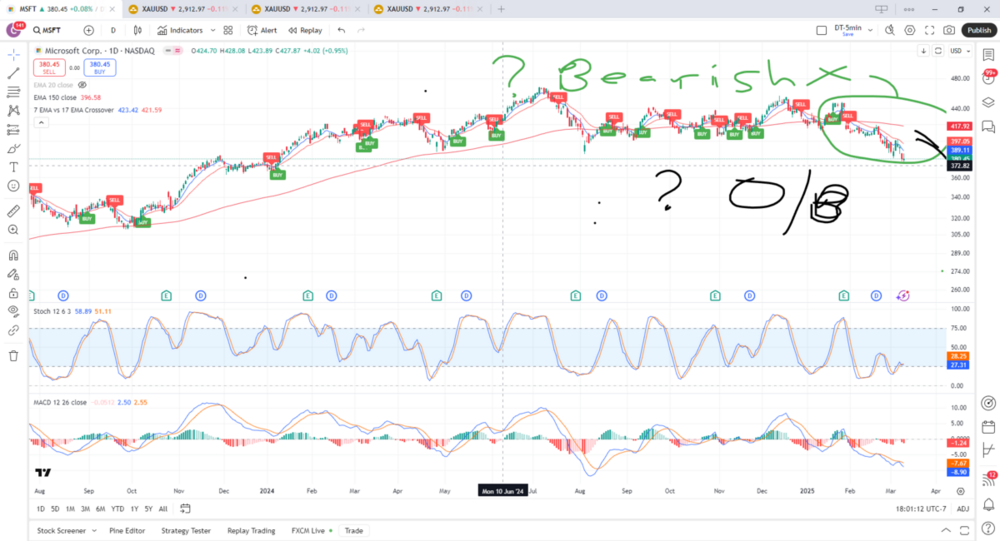Activate the zoom in tool

click(x=13, y=230)
